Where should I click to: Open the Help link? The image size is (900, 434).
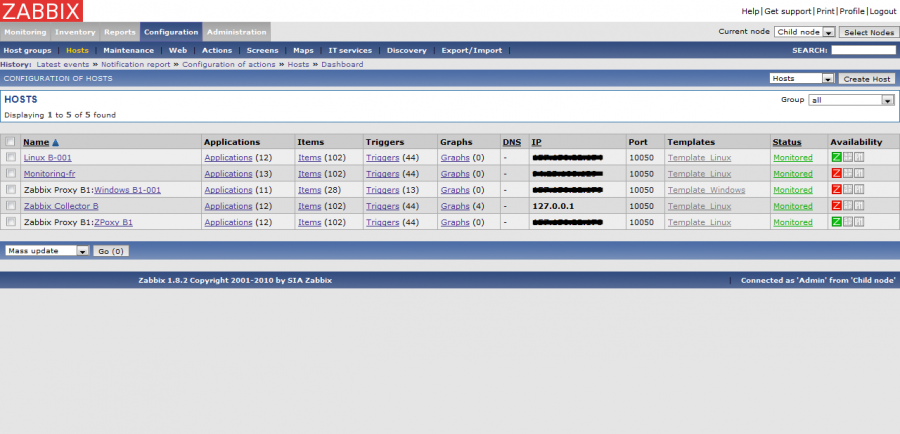(x=750, y=11)
